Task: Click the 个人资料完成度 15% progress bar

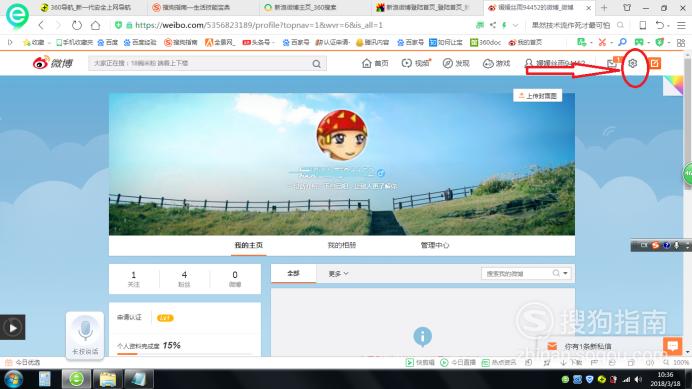Action: click(x=184, y=353)
